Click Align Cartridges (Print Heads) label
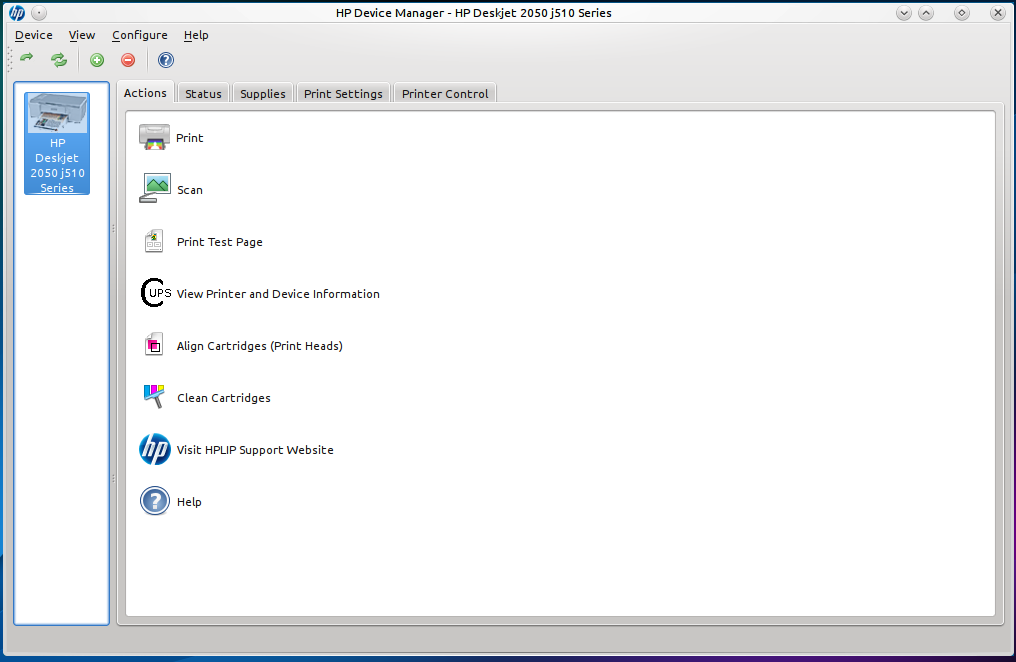 [x=260, y=346]
